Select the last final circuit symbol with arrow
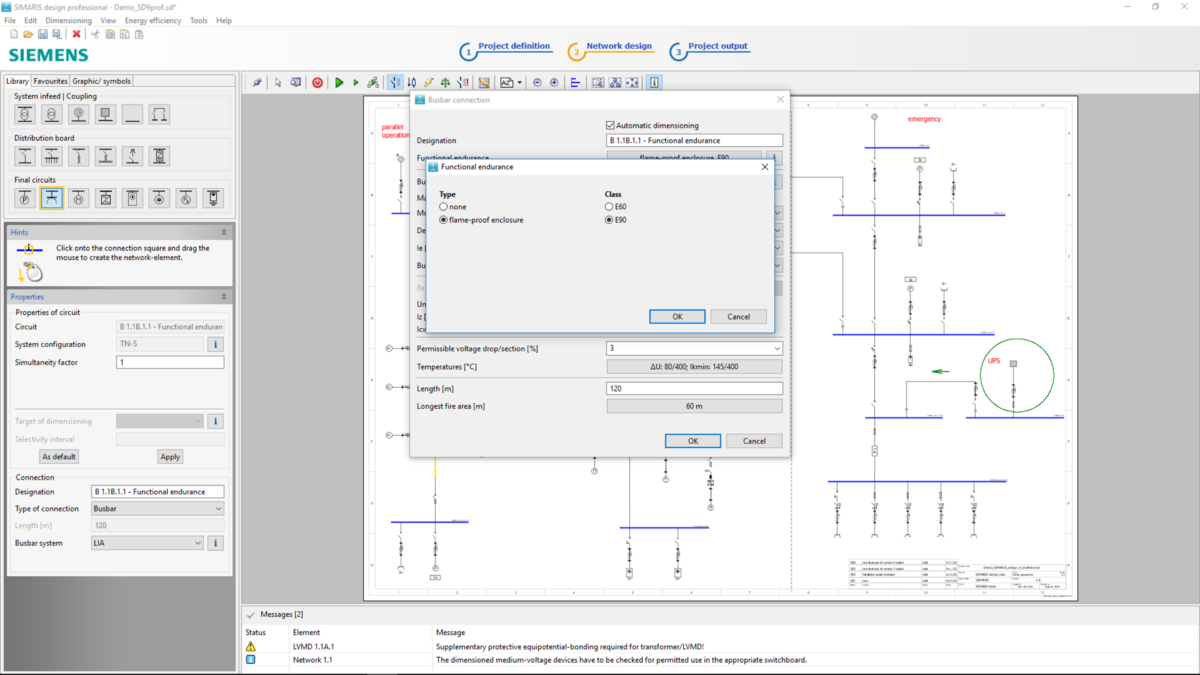Image resolution: width=1200 pixels, height=675 pixels. 213,198
